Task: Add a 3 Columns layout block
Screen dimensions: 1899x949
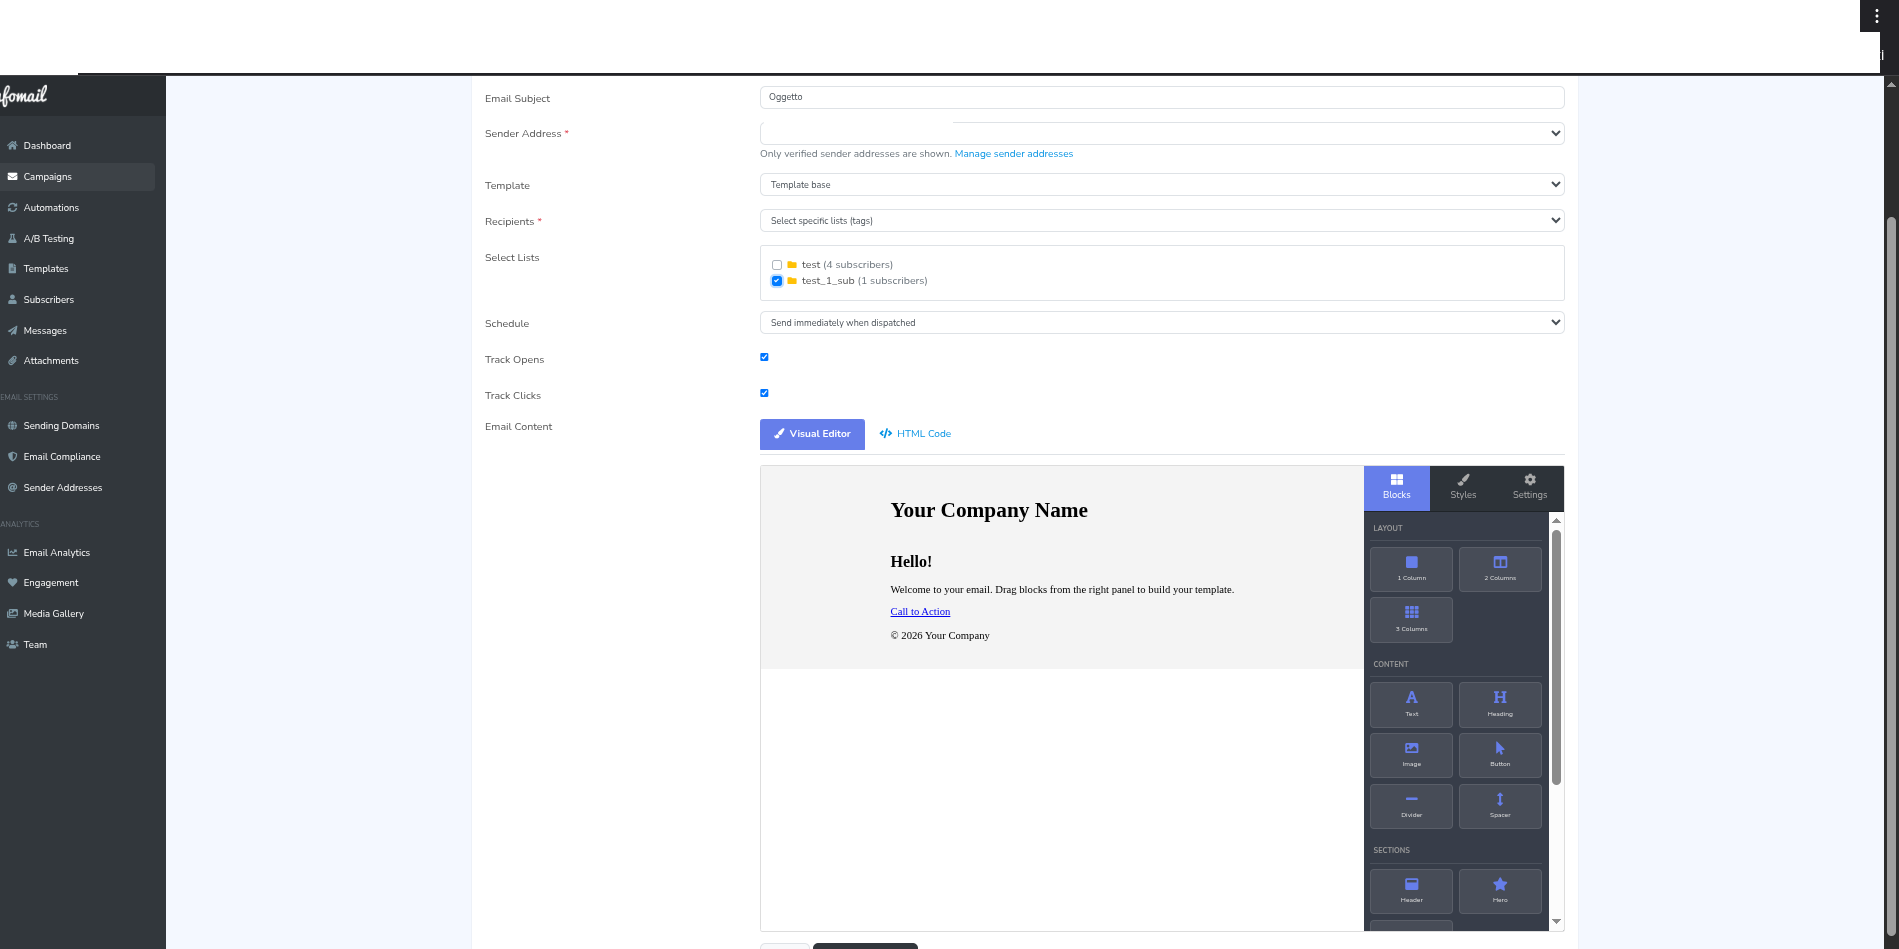Action: [1411, 620]
